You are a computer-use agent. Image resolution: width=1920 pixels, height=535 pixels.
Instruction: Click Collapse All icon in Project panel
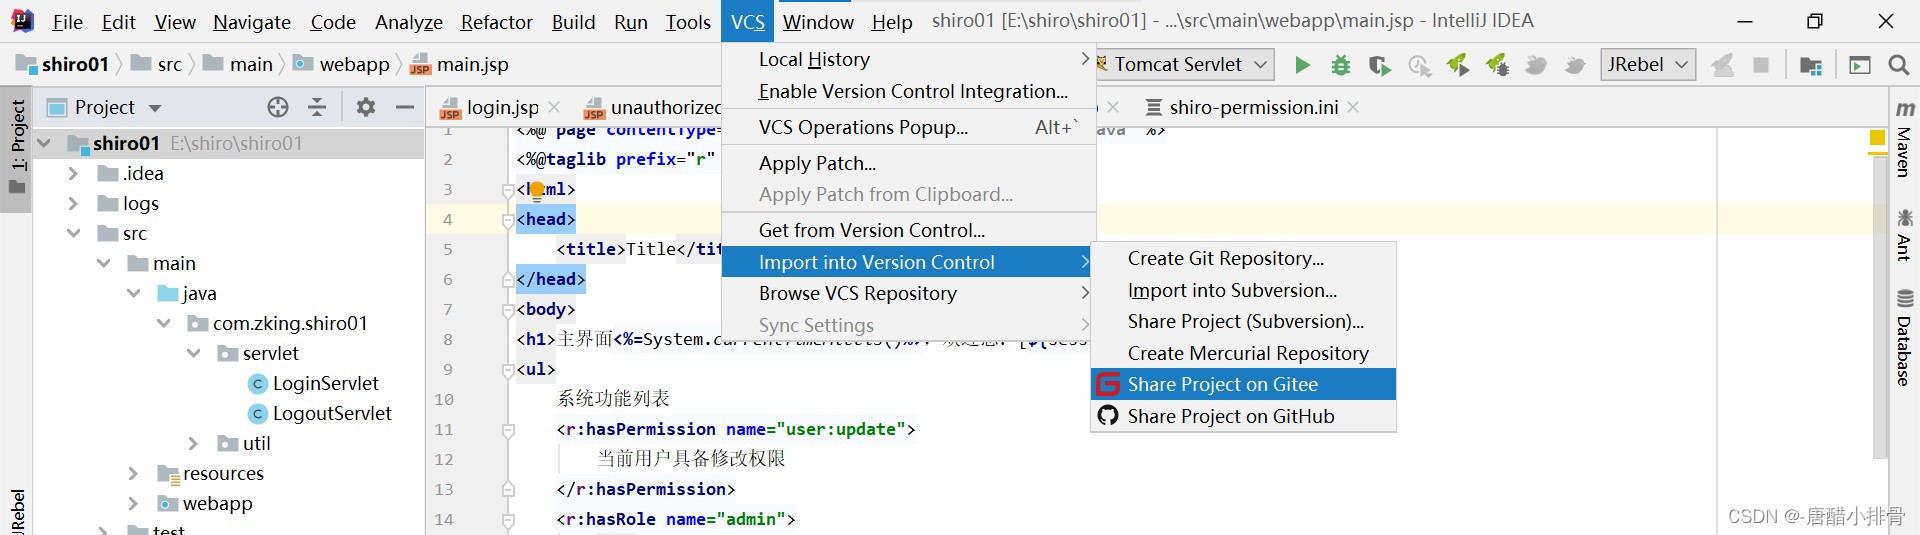click(317, 107)
